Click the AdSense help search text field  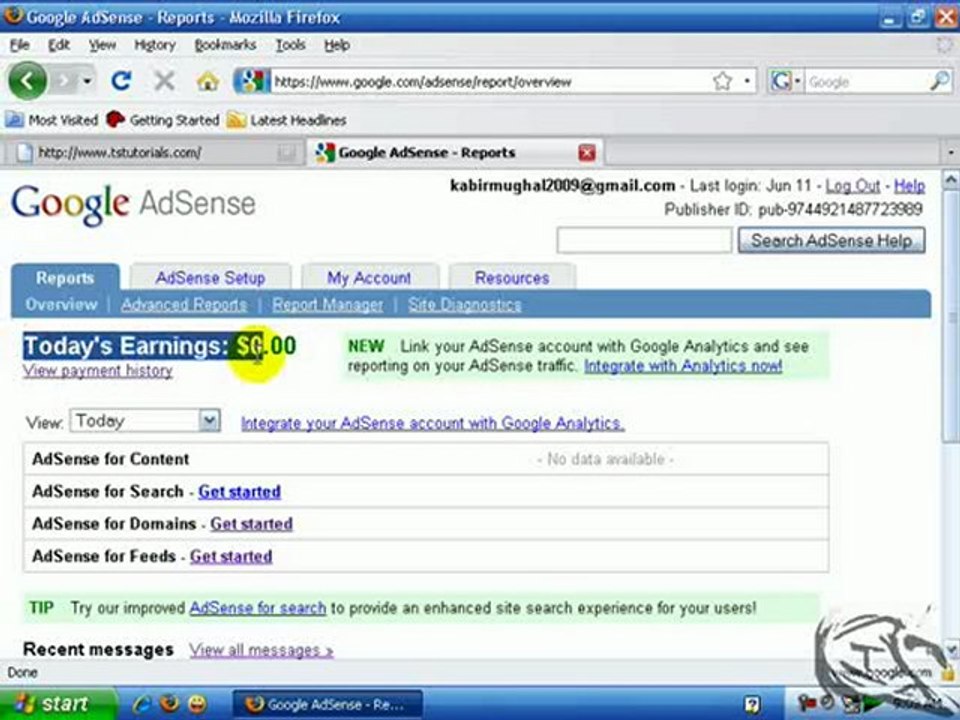pos(644,240)
